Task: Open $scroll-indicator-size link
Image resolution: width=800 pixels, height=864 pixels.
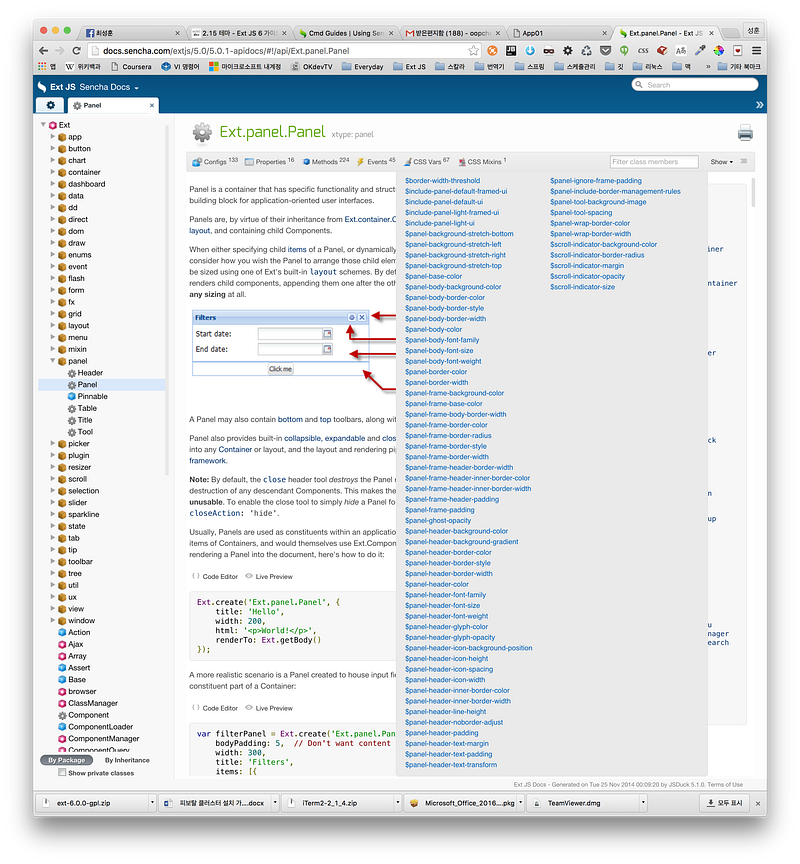Action: 582,287
